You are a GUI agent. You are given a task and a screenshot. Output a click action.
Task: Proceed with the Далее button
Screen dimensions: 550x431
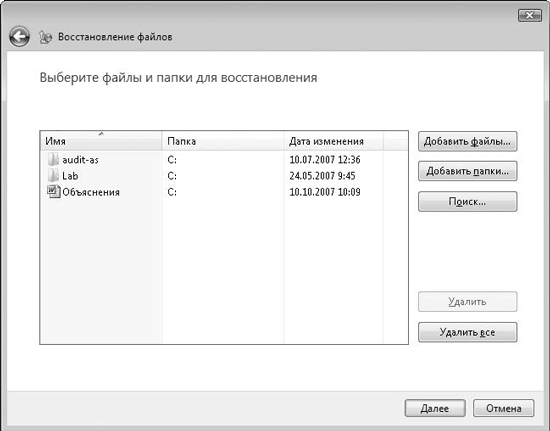coord(435,408)
